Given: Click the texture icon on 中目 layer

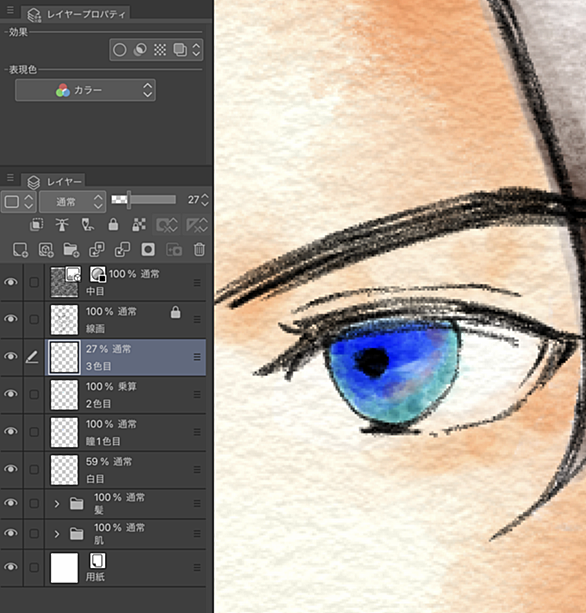Looking at the screenshot, I should coord(97,274).
